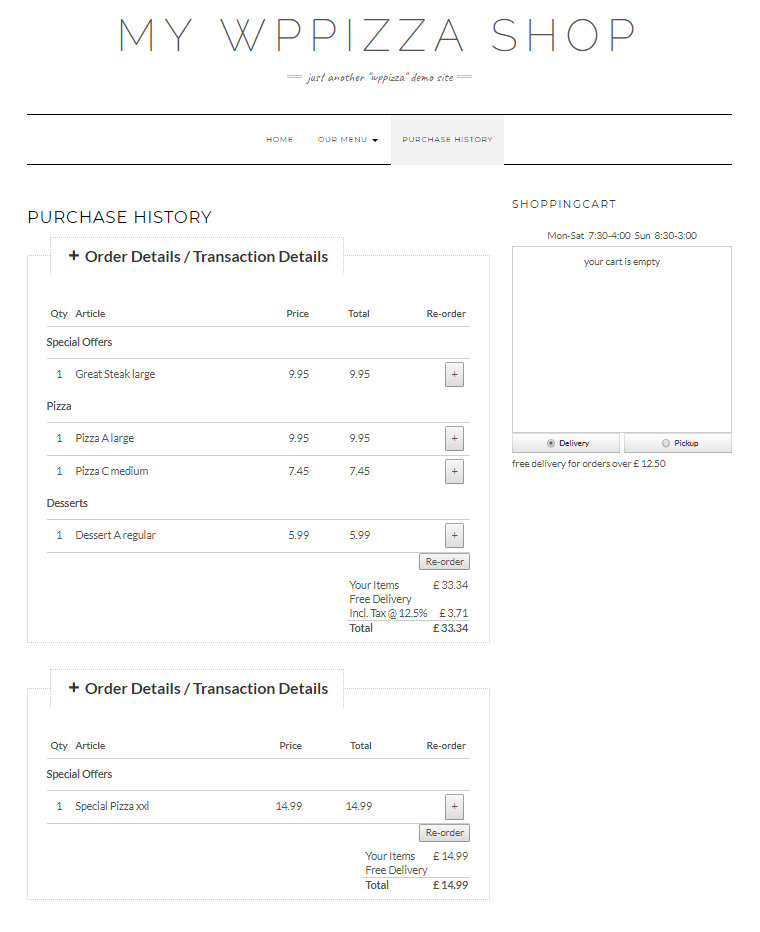760x932 pixels.
Task: Open the Our Menu dropdown
Action: (x=347, y=140)
